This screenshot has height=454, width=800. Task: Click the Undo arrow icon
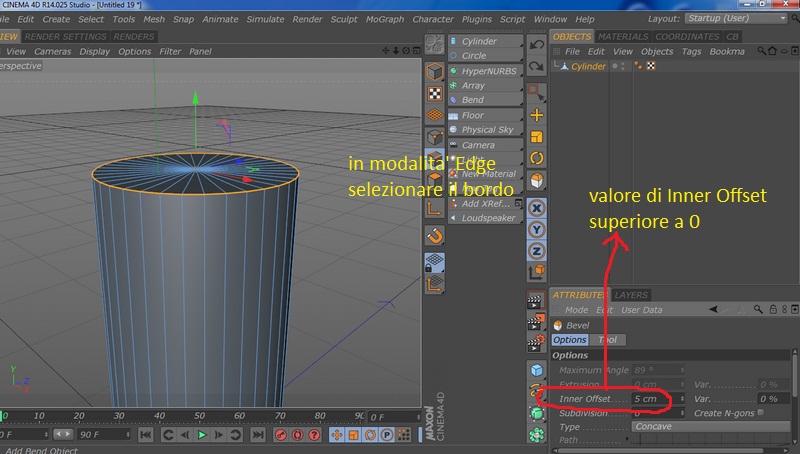tap(537, 46)
